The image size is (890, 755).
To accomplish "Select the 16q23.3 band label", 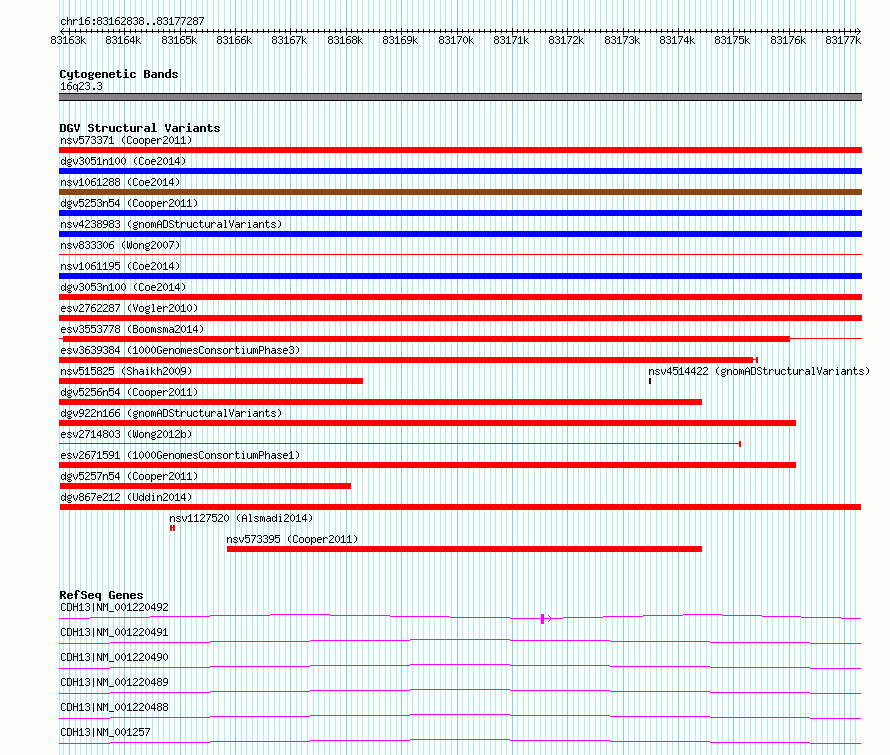I will coord(81,86).
